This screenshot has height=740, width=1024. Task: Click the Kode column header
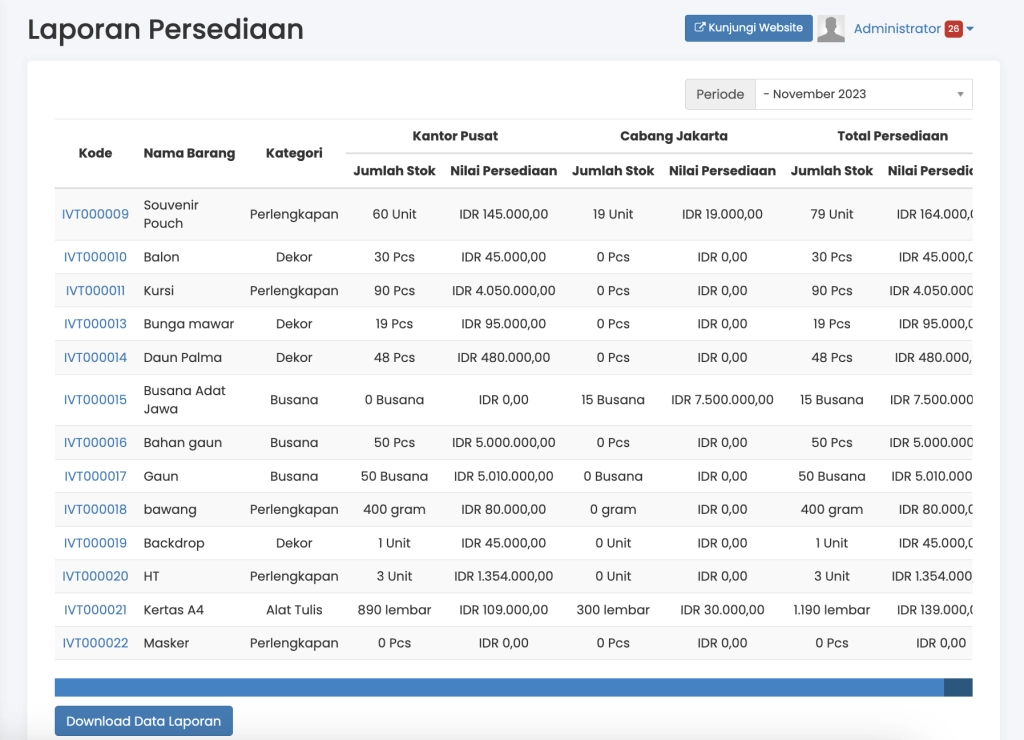click(x=95, y=153)
